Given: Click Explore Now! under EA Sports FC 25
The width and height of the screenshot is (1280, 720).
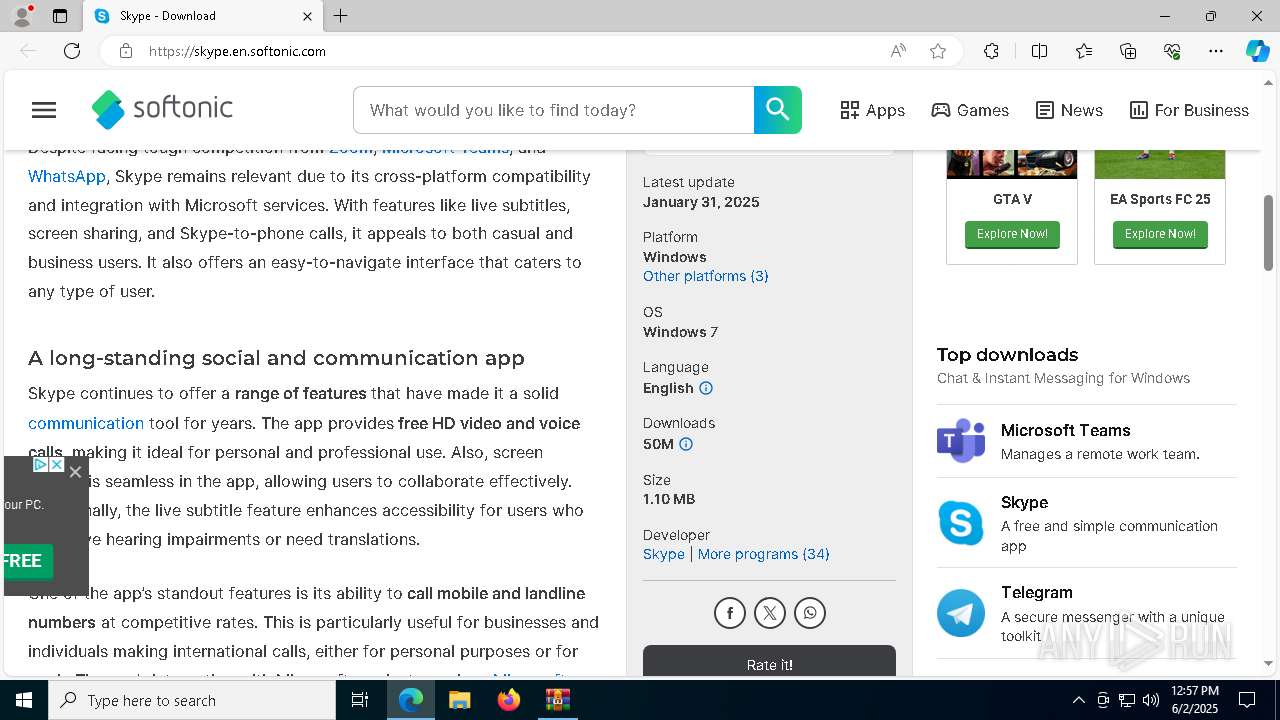Looking at the screenshot, I should tap(1160, 234).
